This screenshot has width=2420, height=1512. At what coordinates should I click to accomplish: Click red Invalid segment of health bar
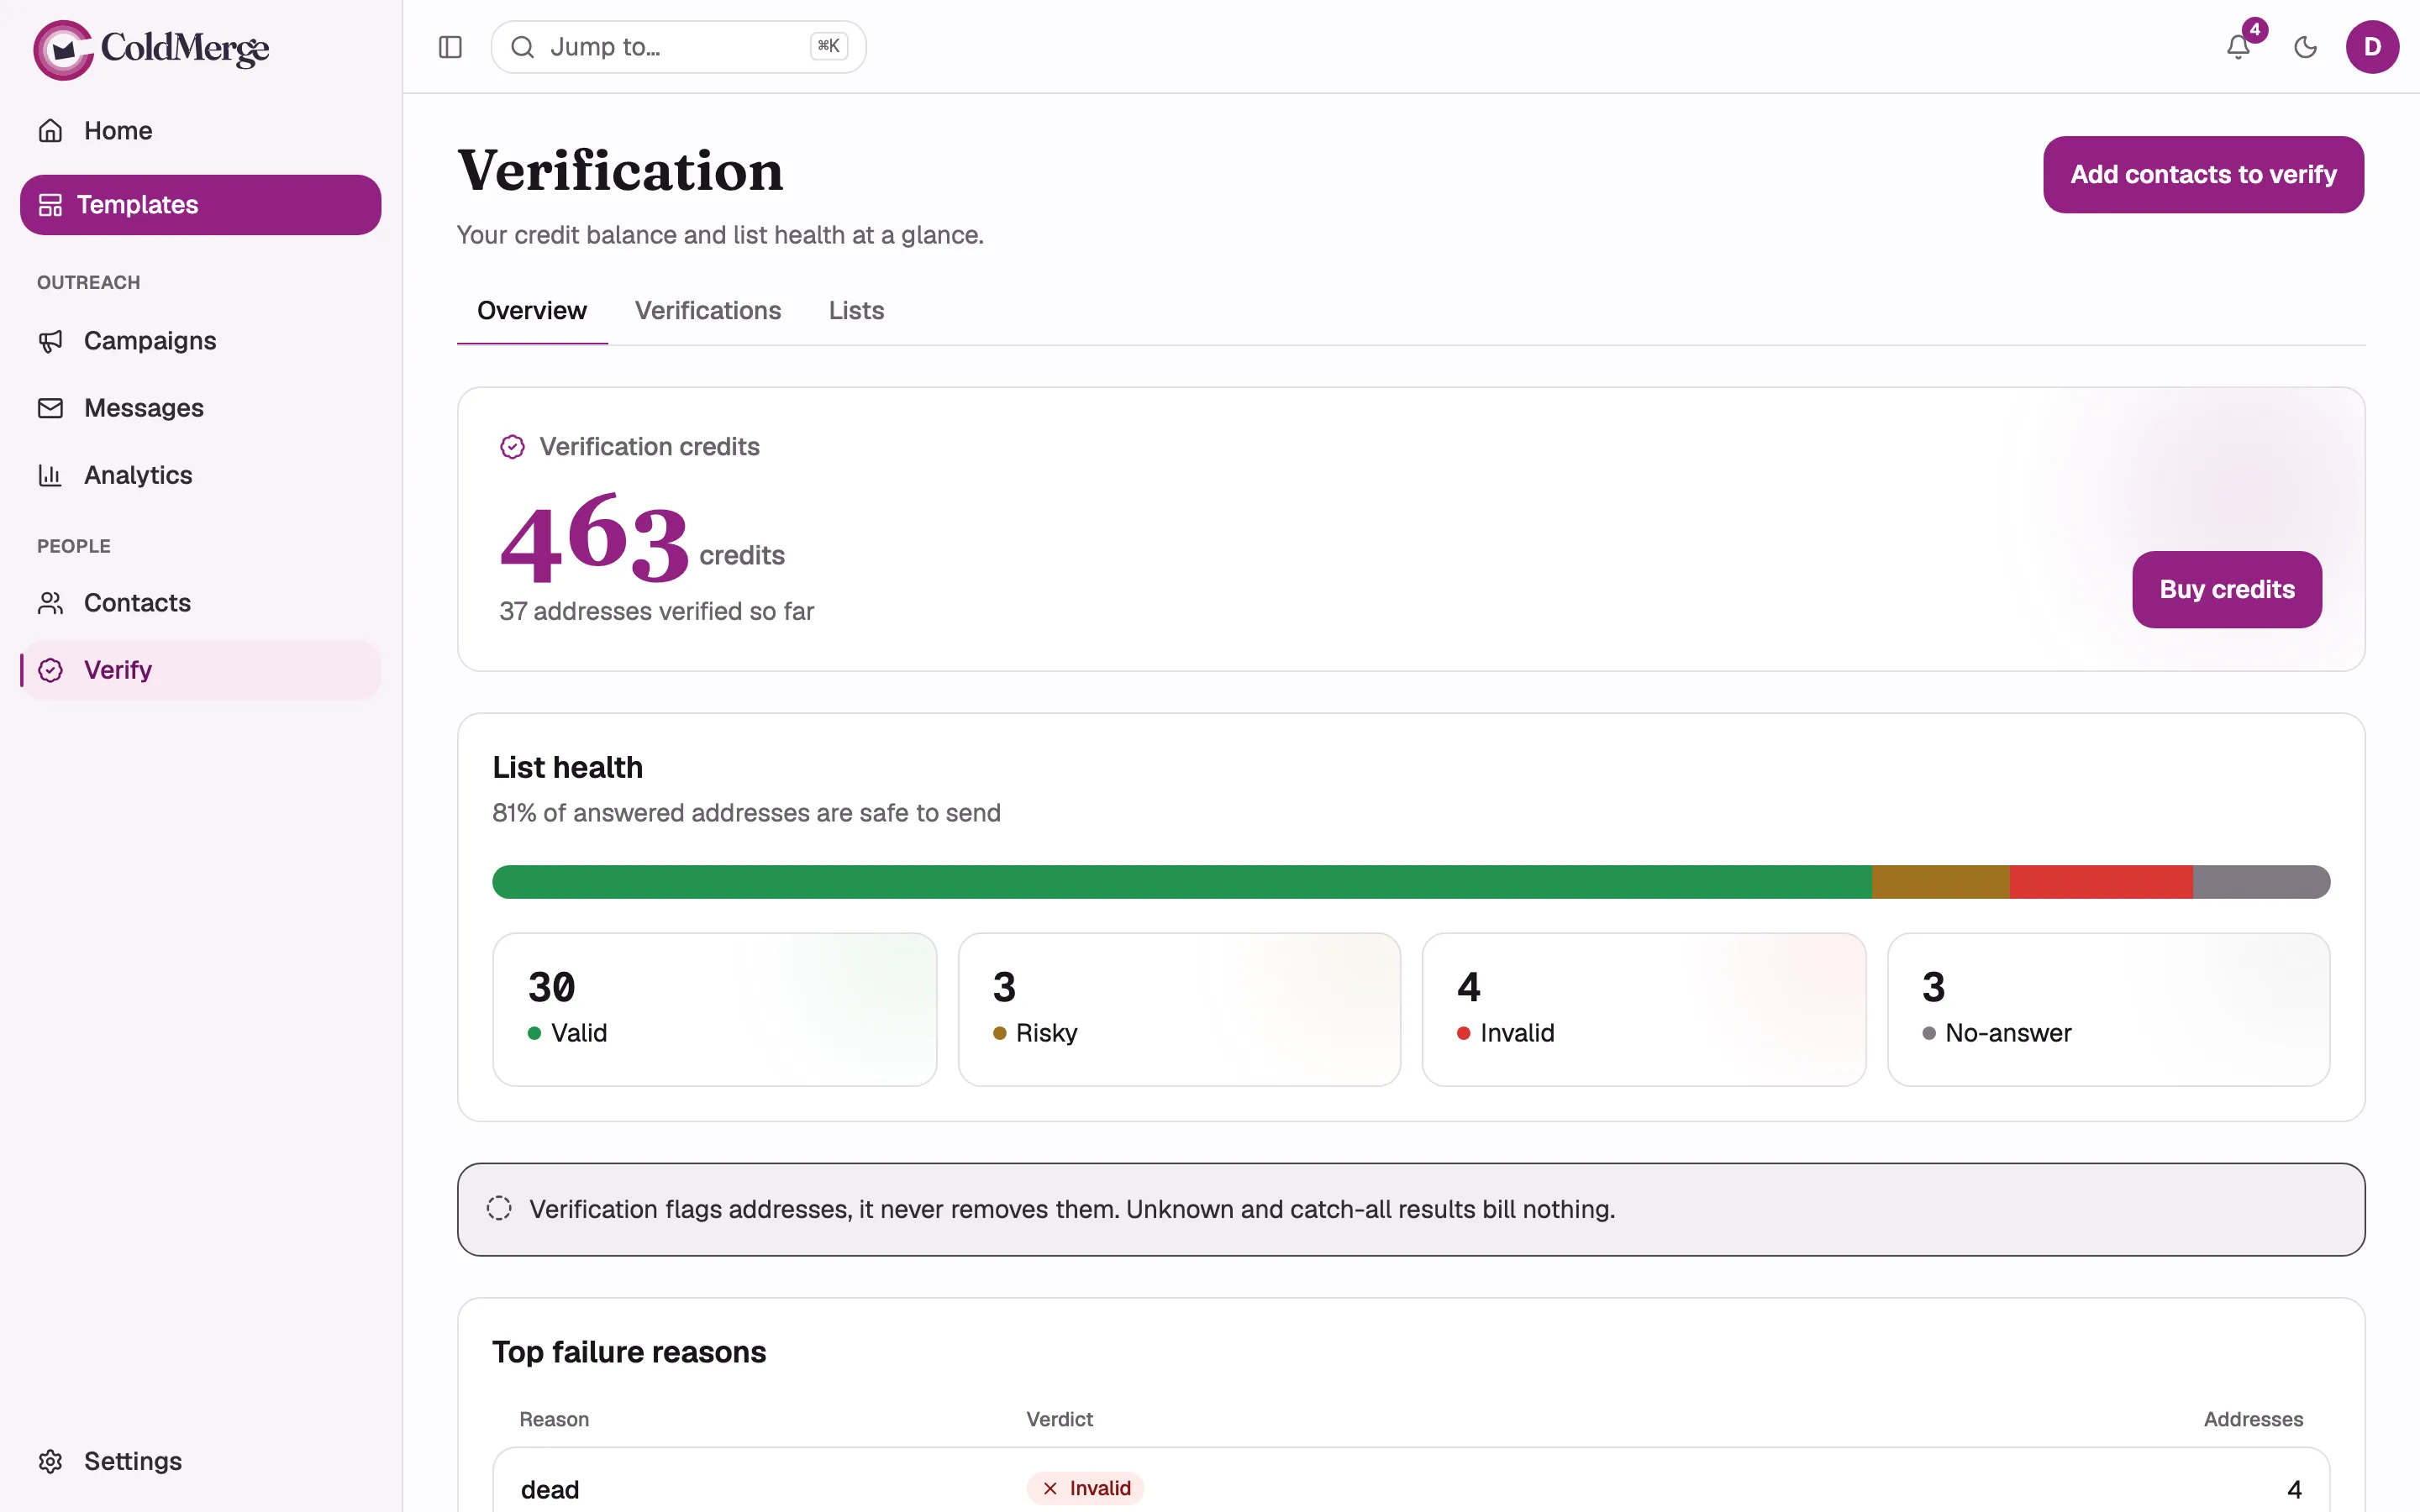tap(2101, 882)
